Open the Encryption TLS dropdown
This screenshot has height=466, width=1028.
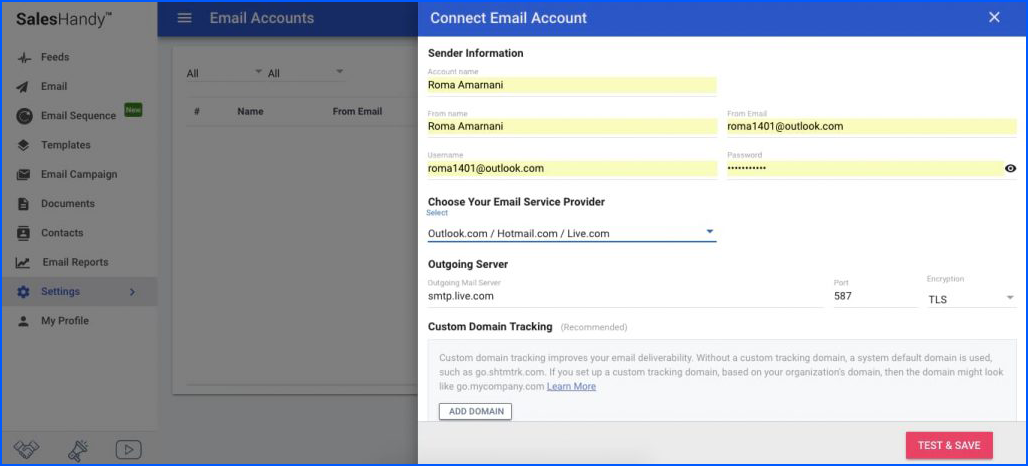[x=971, y=300]
